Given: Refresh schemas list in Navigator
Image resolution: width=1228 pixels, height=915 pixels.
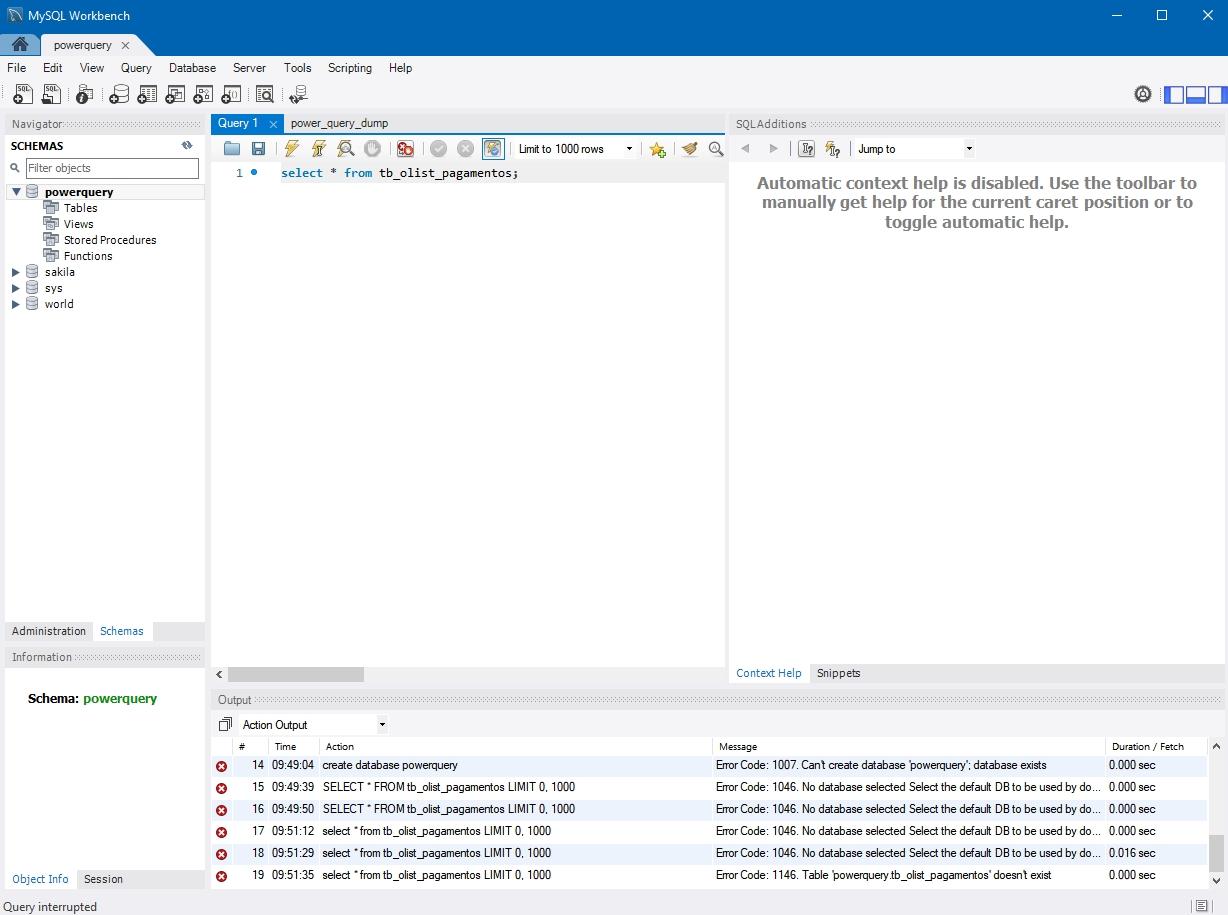Looking at the screenshot, I should pyautogui.click(x=187, y=146).
